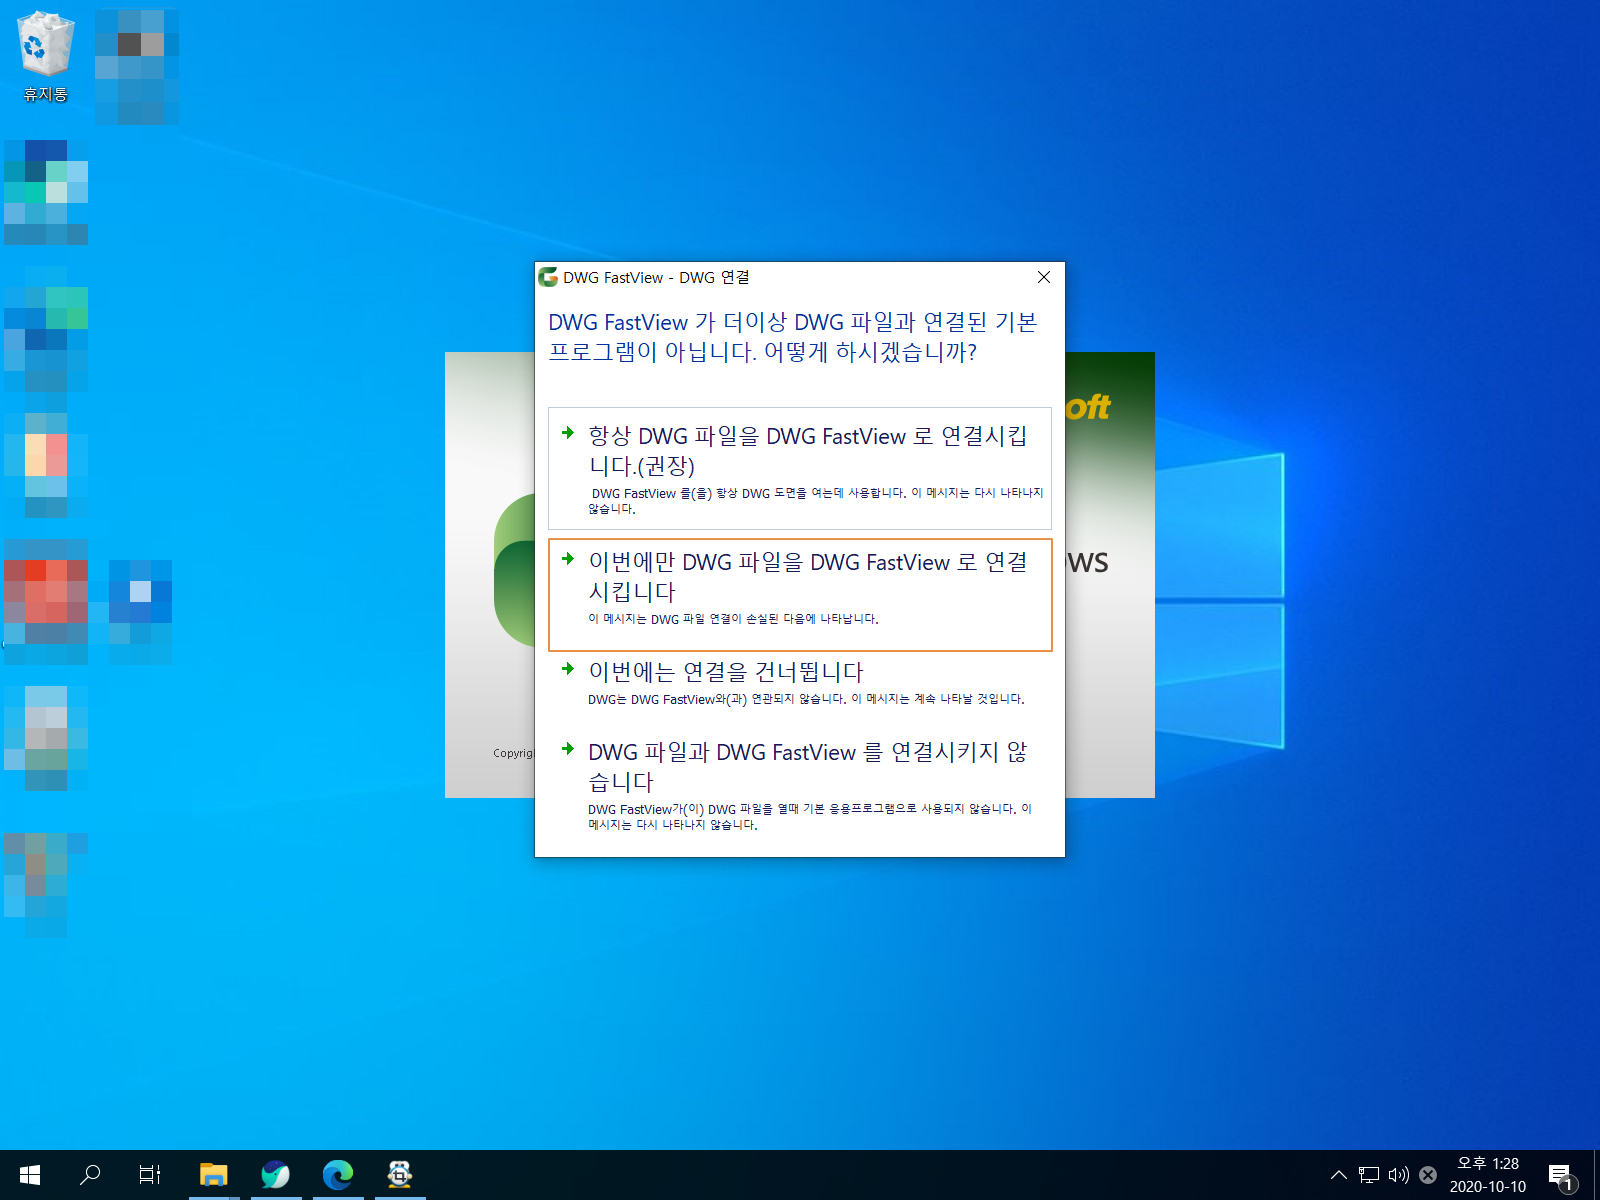Open Task View from taskbar
This screenshot has height=1200, width=1600.
point(150,1175)
